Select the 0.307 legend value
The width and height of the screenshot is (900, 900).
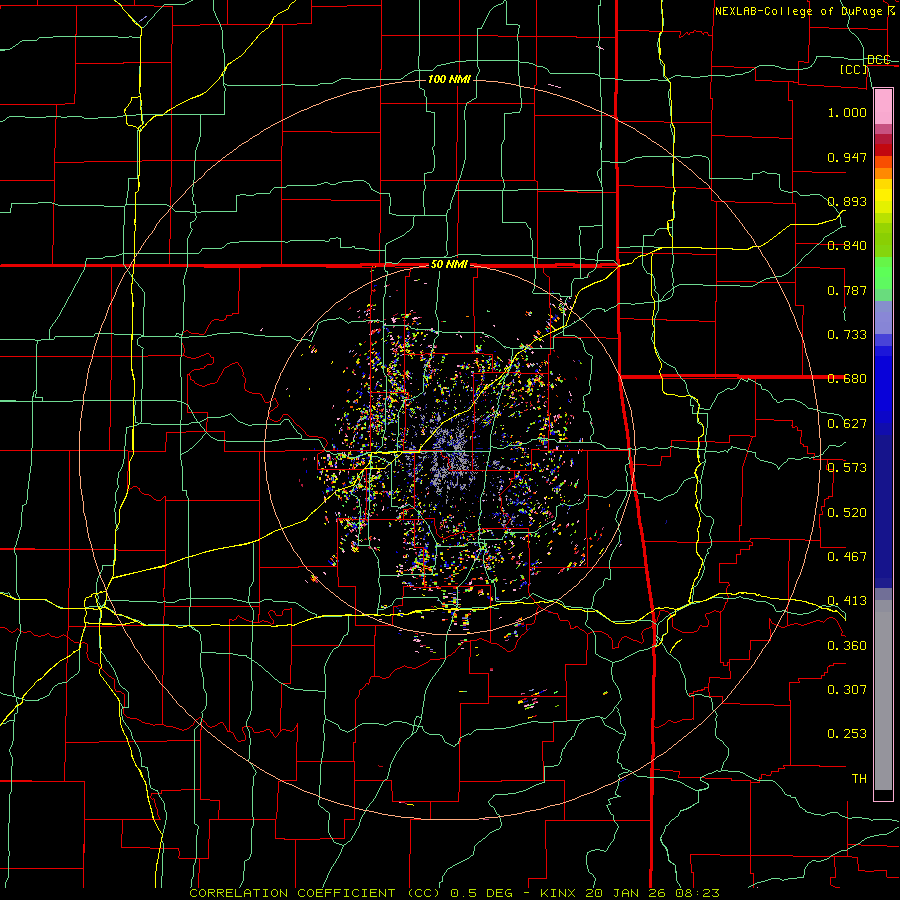tap(847, 690)
